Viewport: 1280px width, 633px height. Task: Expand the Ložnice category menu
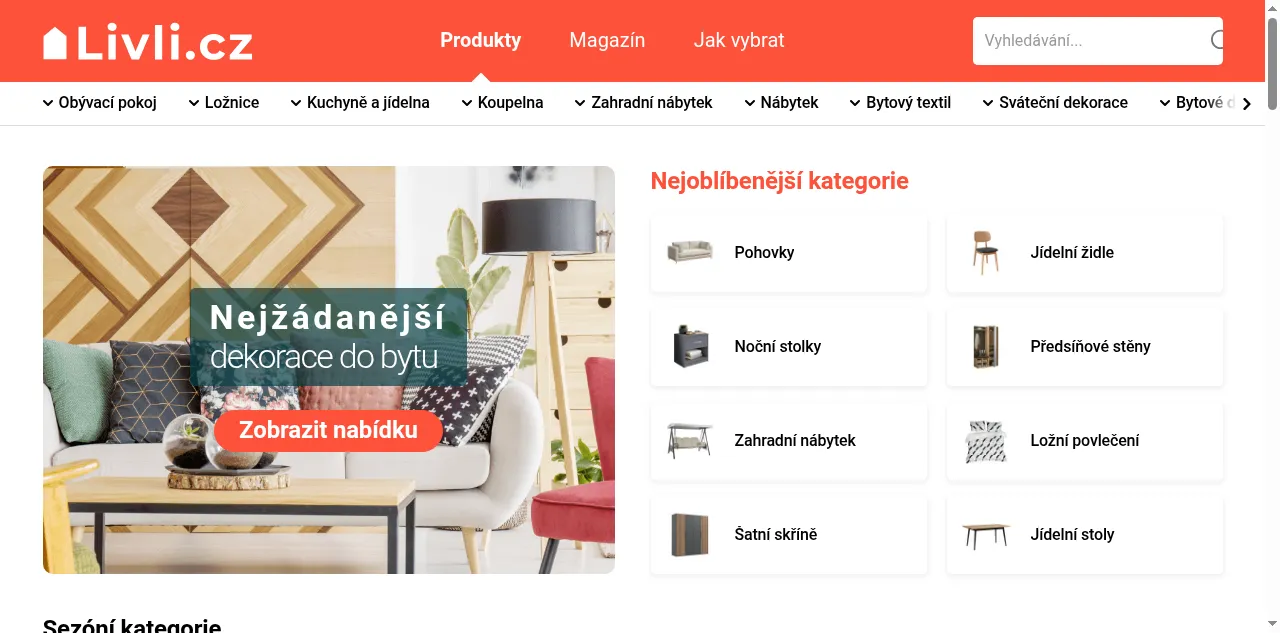(224, 102)
